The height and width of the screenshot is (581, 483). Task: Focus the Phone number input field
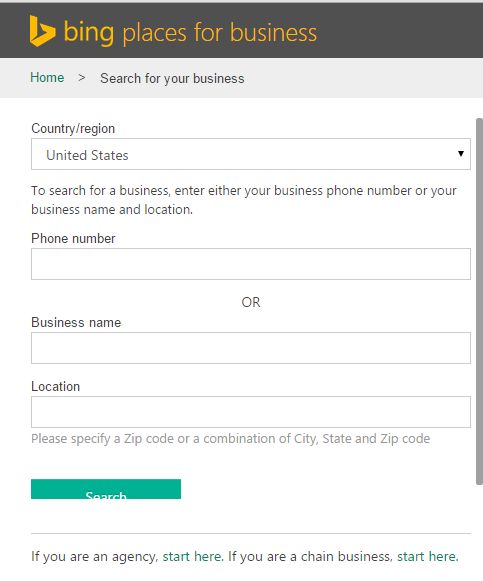click(x=251, y=264)
